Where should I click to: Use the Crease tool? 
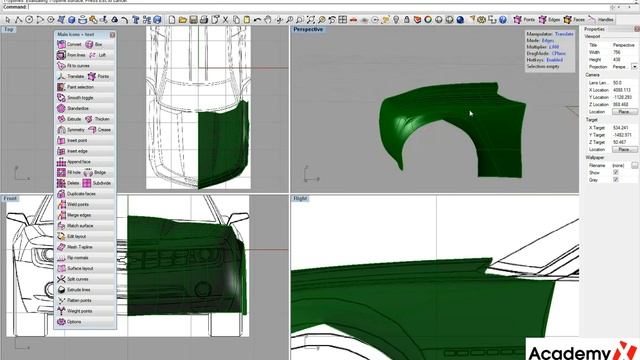tap(101, 129)
